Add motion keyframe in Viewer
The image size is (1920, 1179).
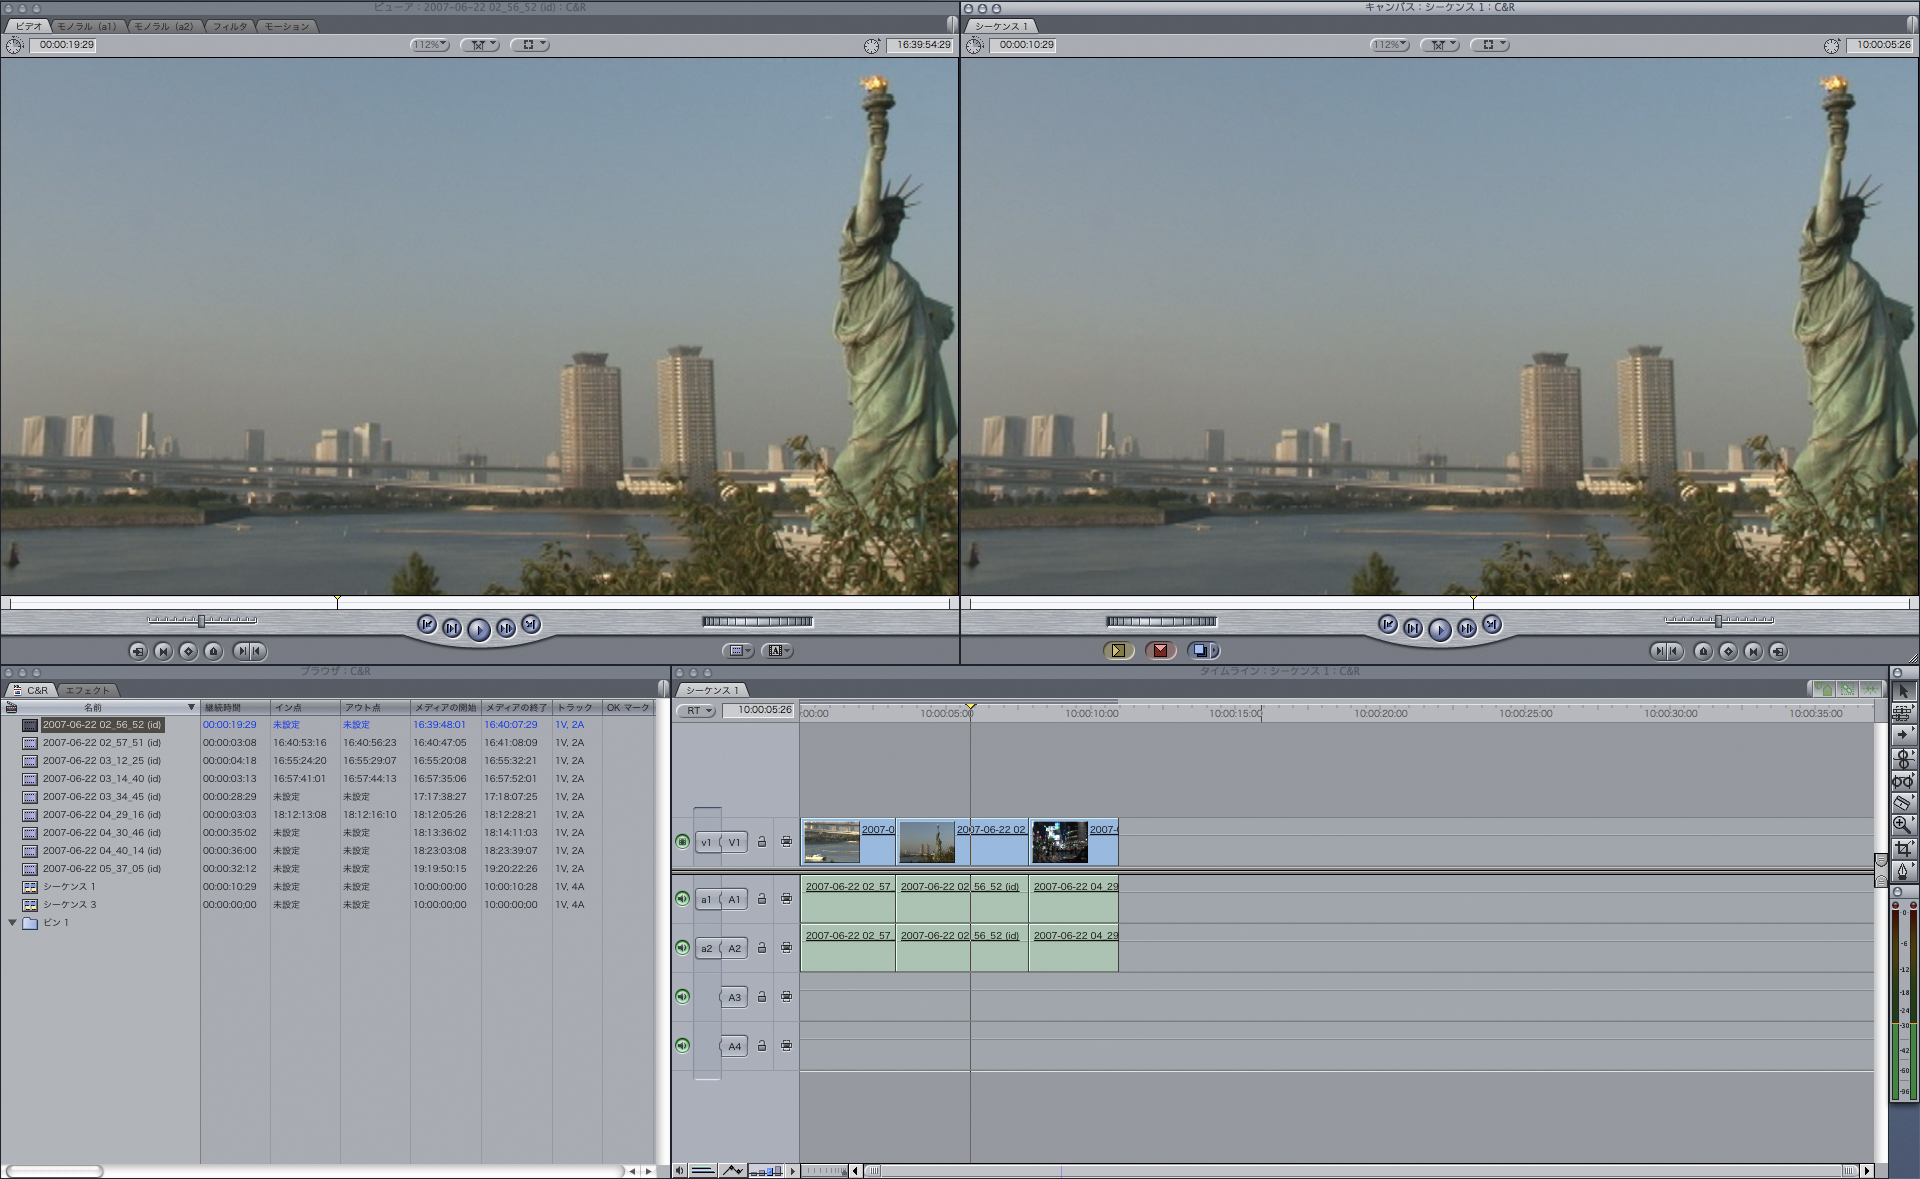pyautogui.click(x=188, y=651)
